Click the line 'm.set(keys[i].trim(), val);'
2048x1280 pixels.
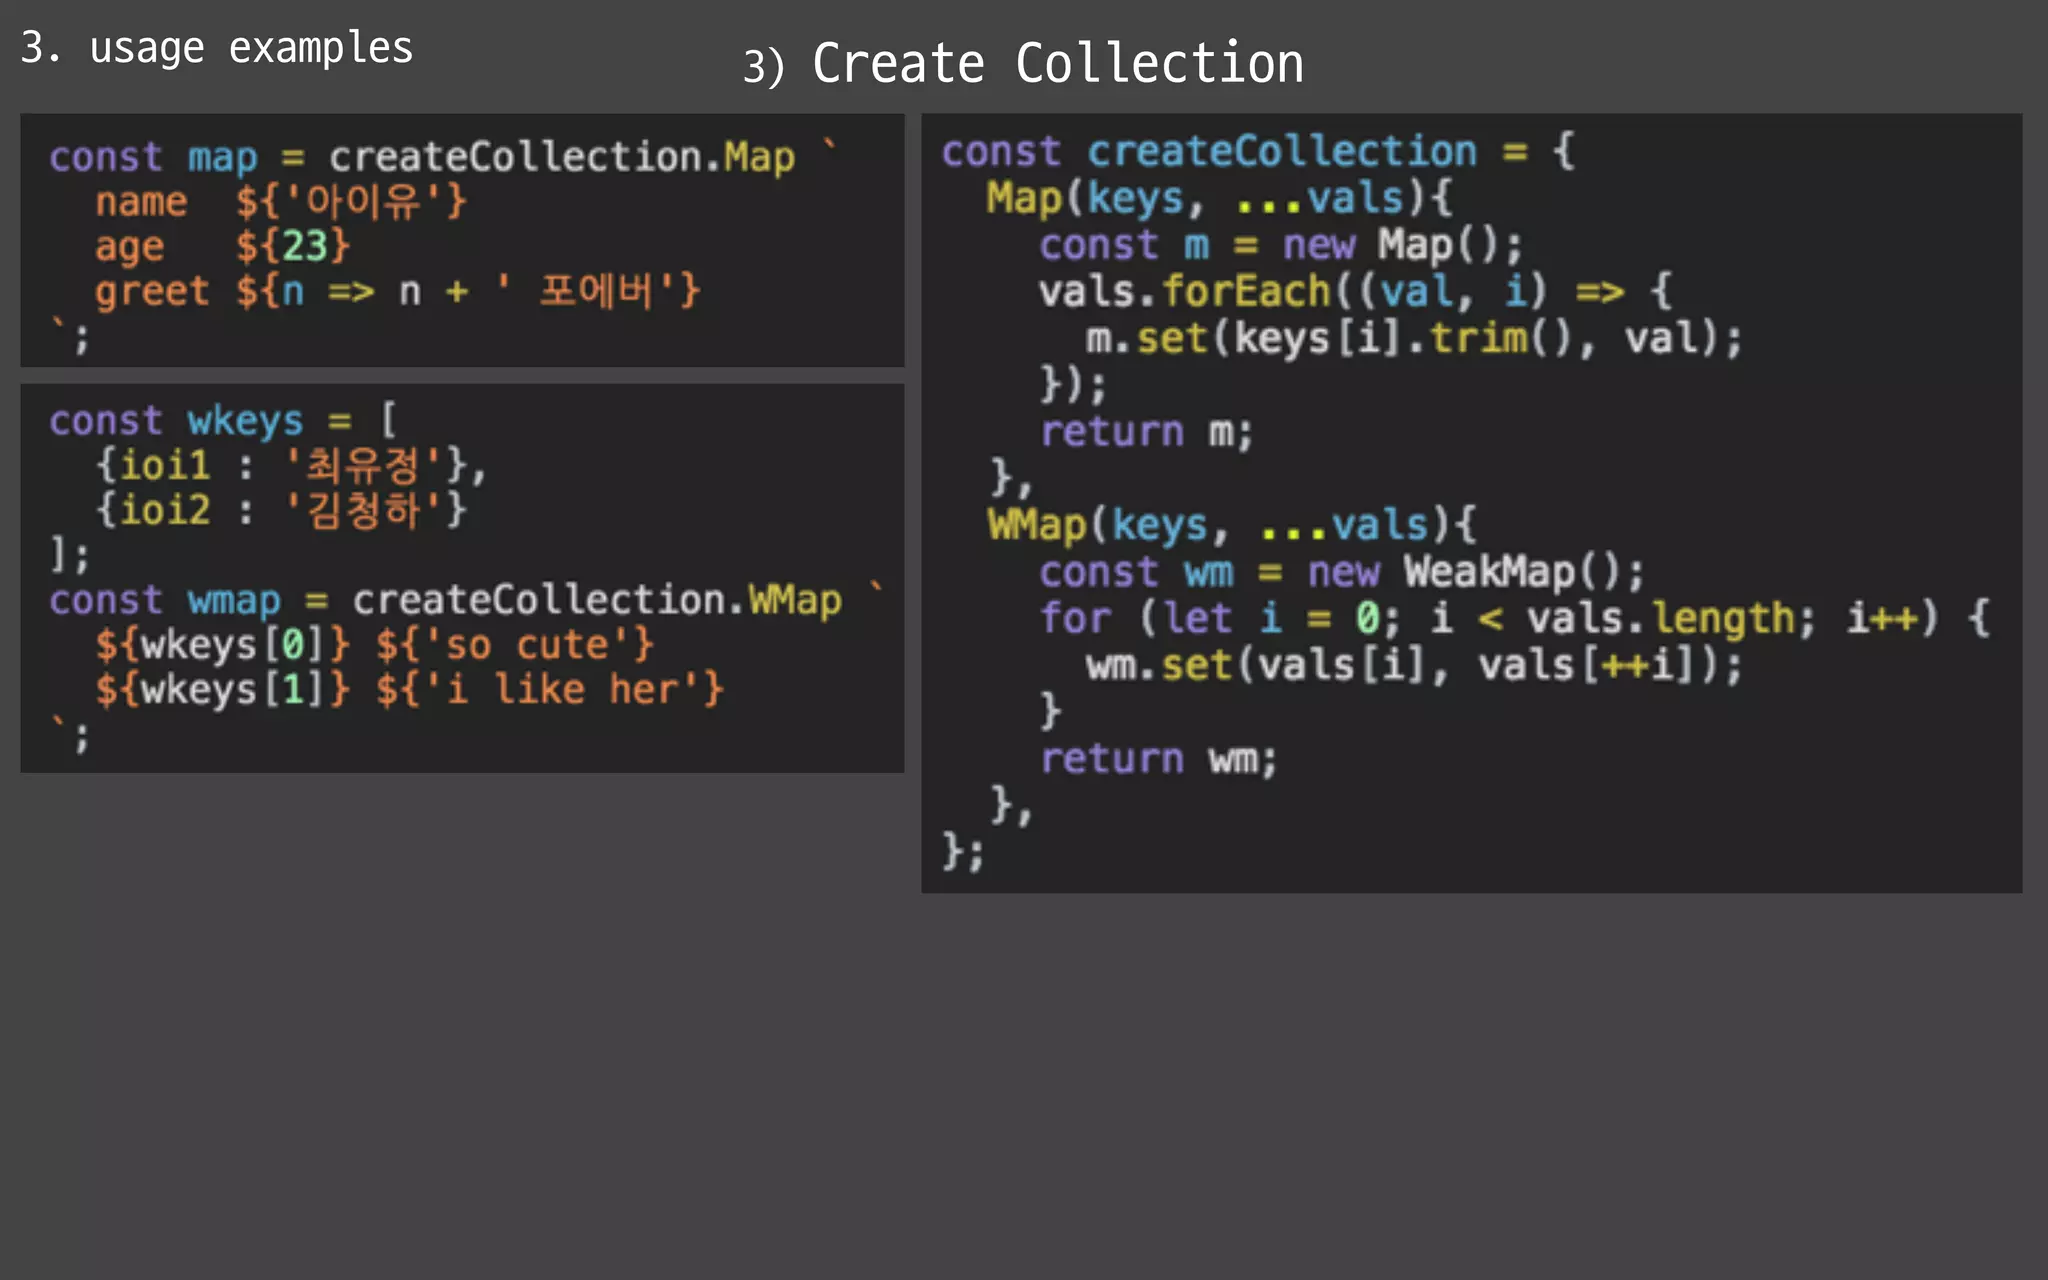click(1414, 338)
